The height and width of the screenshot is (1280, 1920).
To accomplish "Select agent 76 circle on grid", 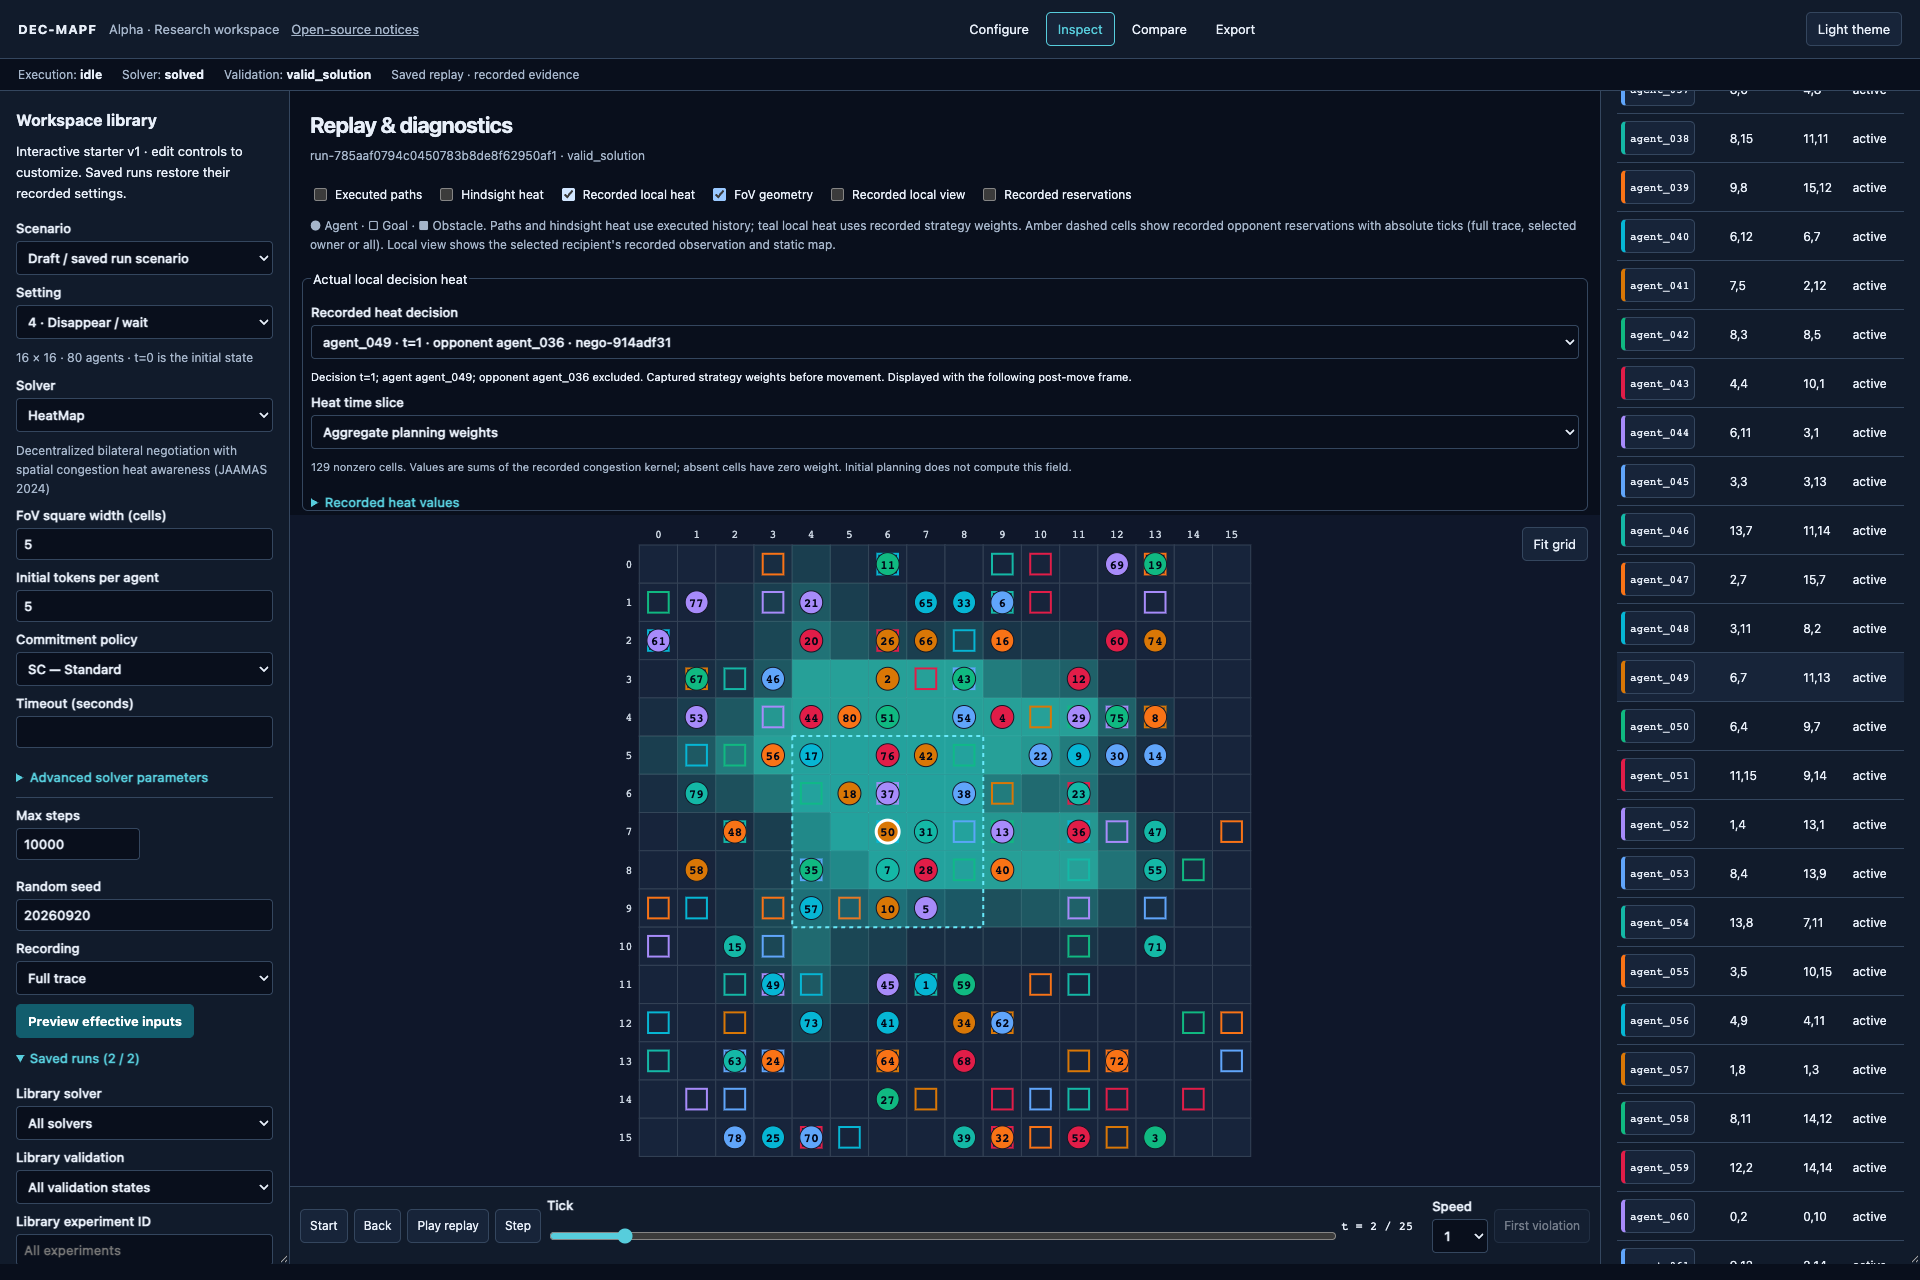I will click(x=887, y=755).
